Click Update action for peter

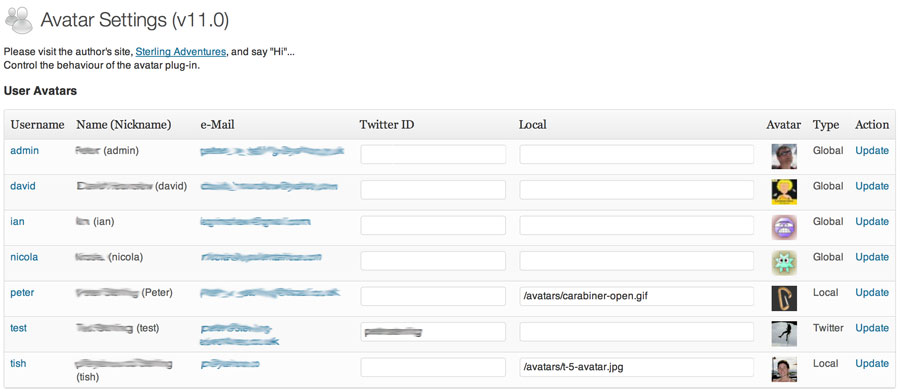pos(872,292)
